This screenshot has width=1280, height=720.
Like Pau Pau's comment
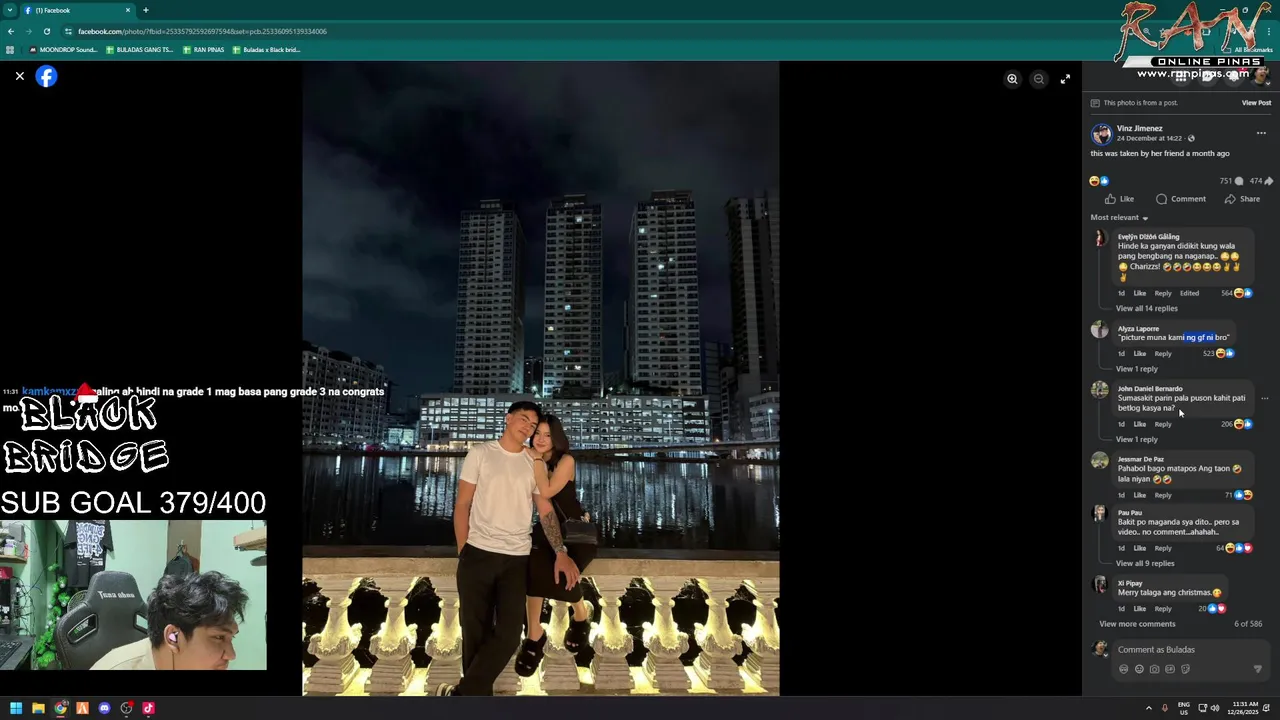click(1139, 548)
